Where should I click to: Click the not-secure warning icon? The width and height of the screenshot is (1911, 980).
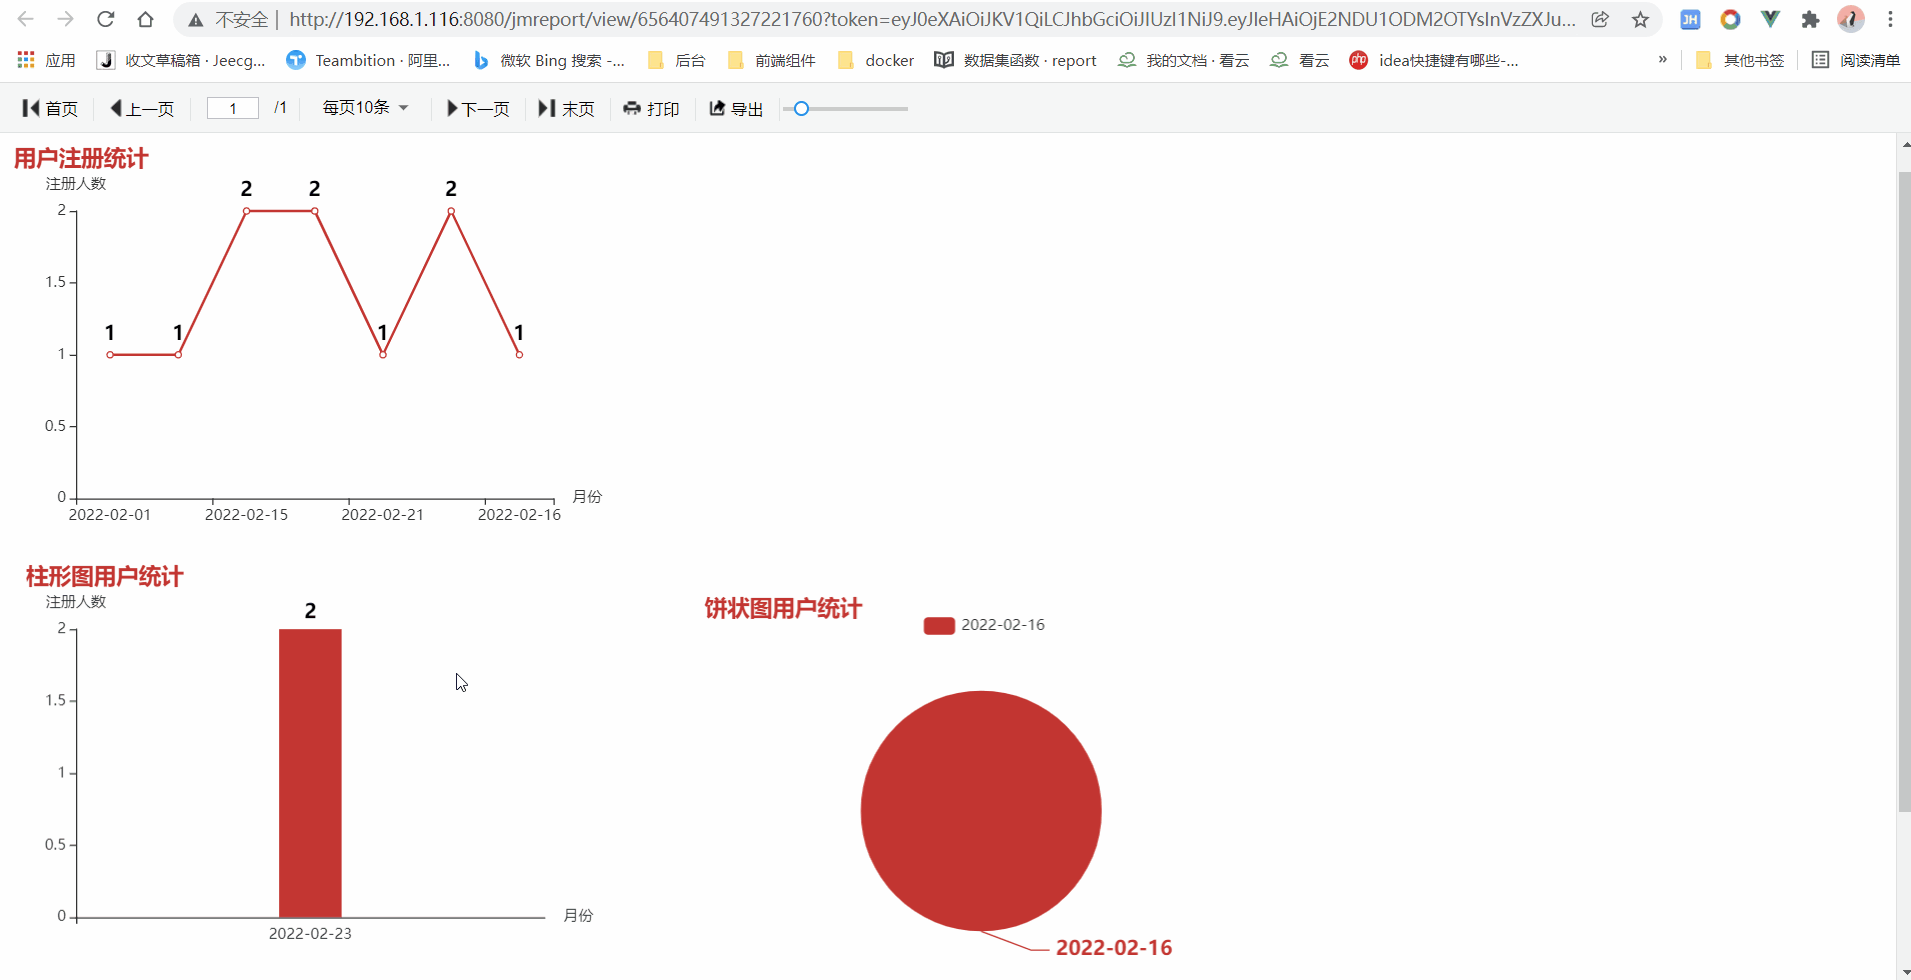pyautogui.click(x=196, y=20)
